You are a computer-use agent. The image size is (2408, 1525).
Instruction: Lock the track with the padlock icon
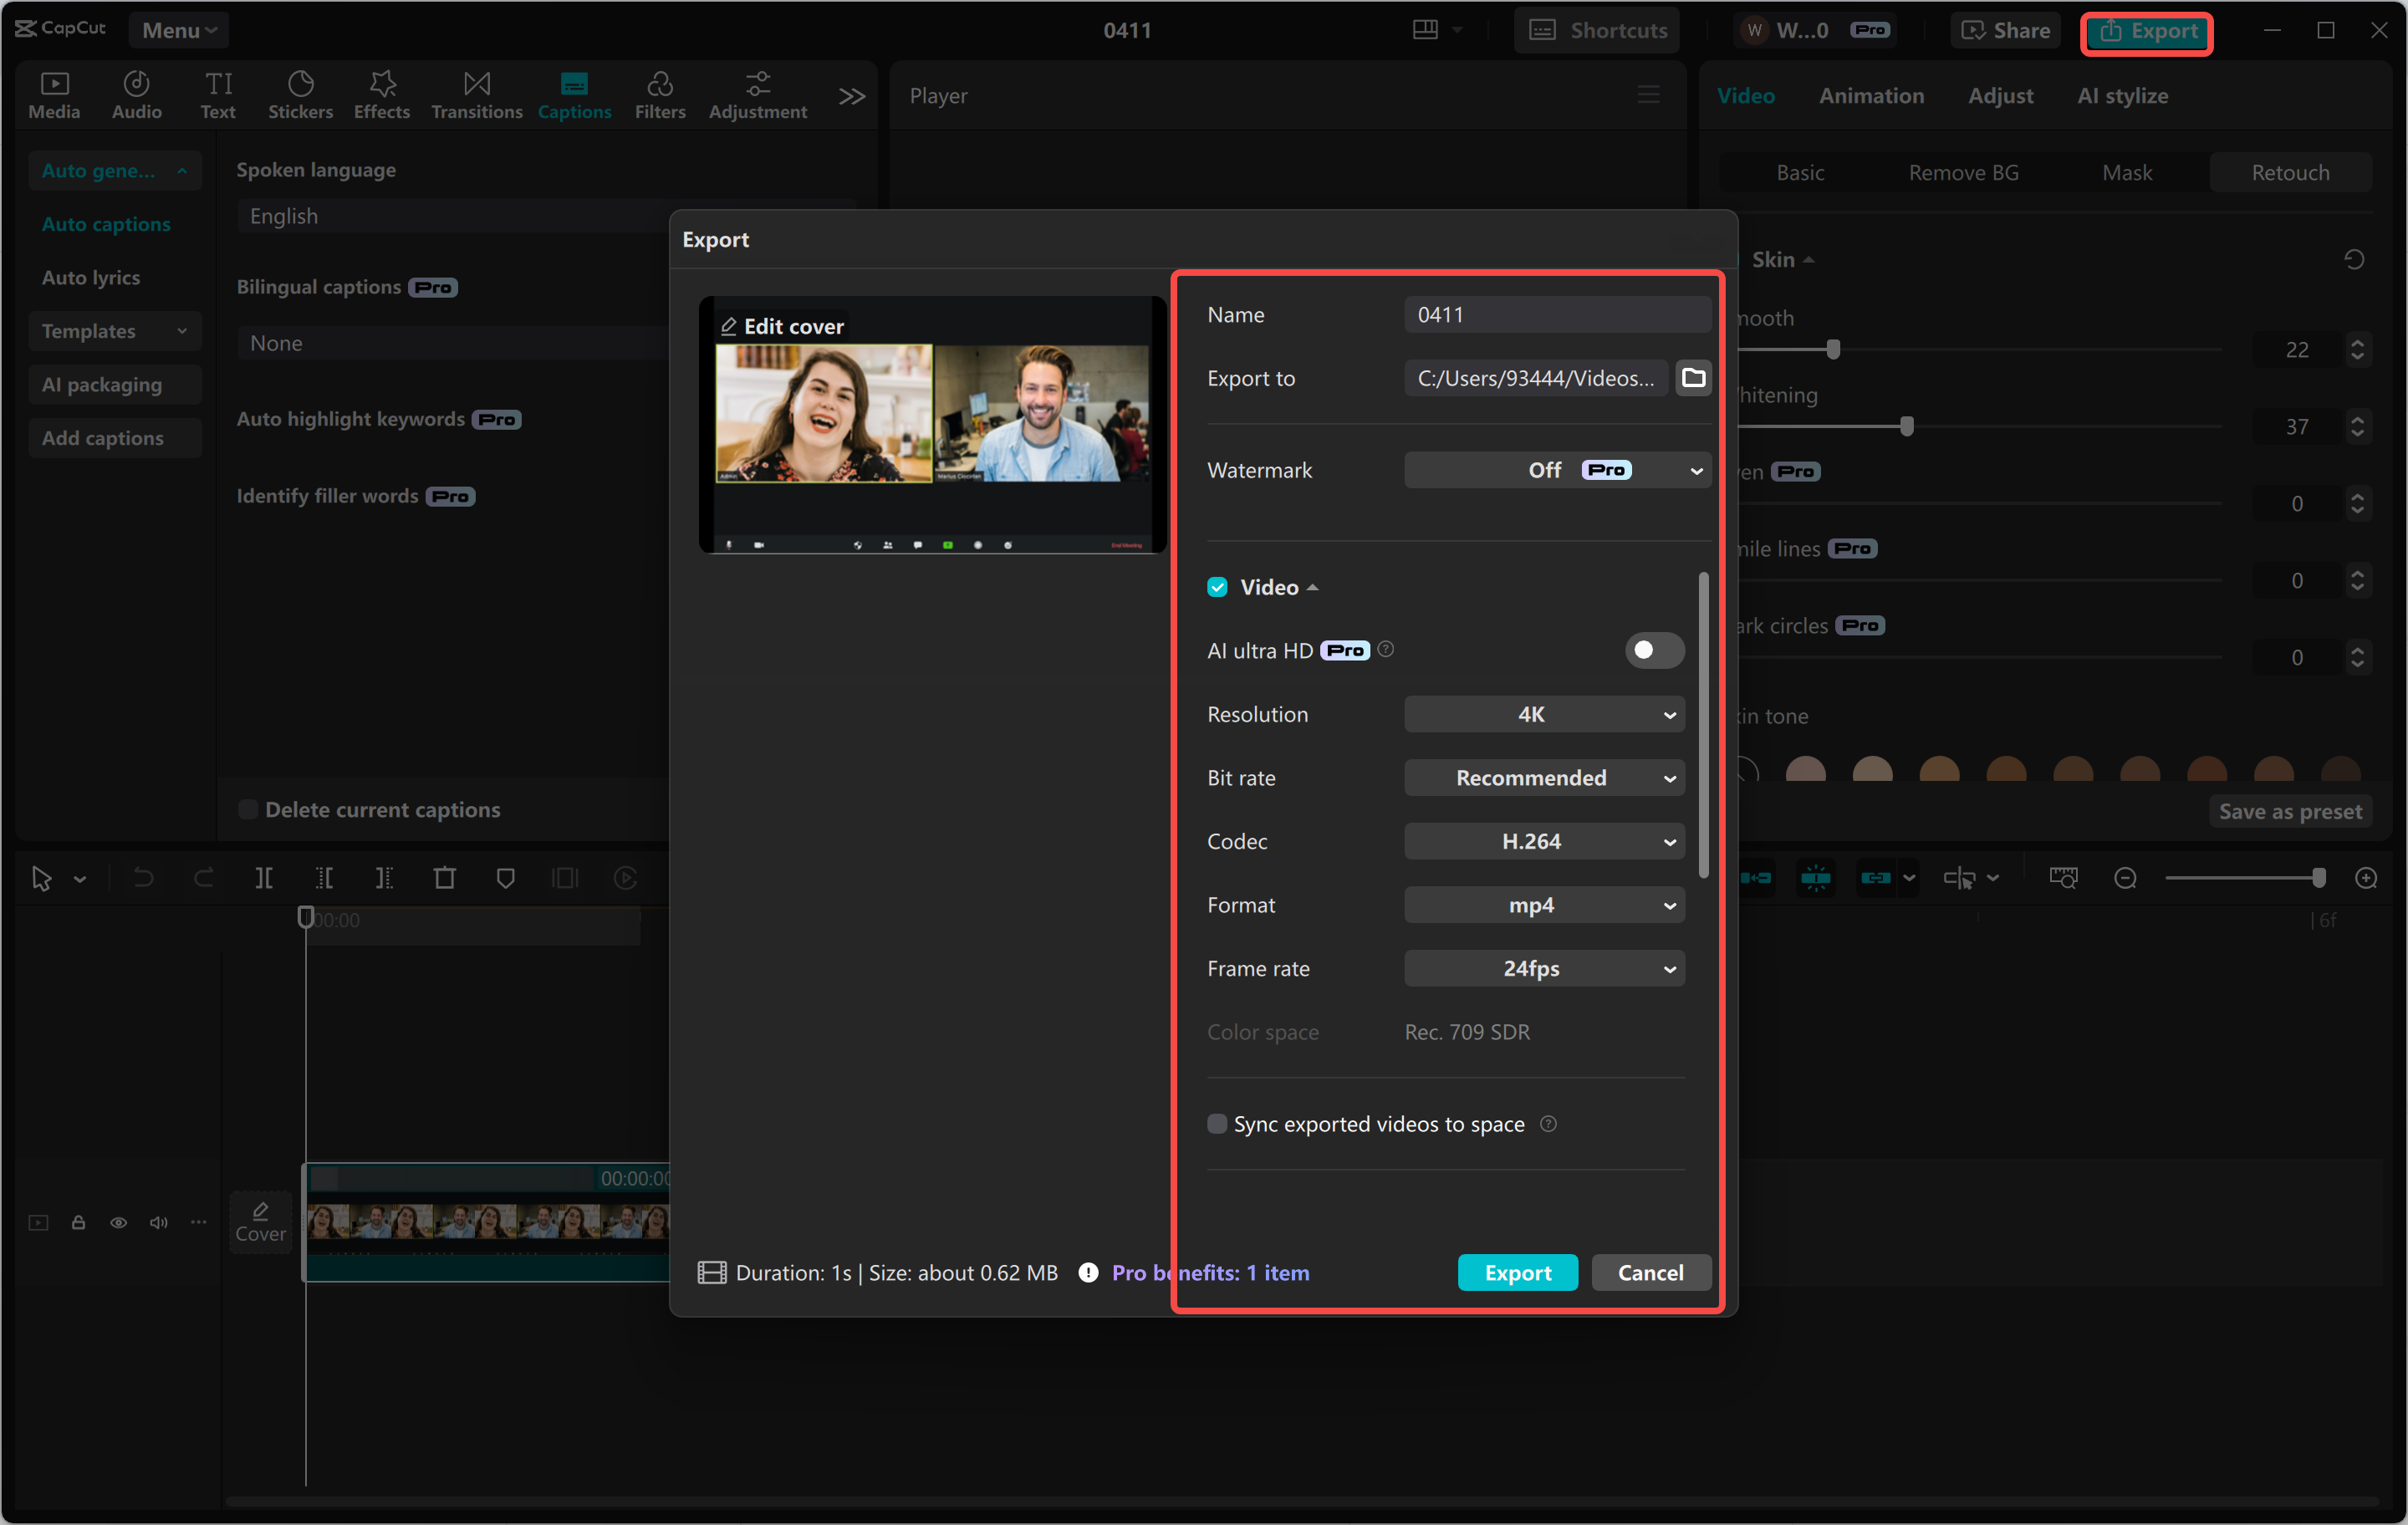(x=78, y=1222)
